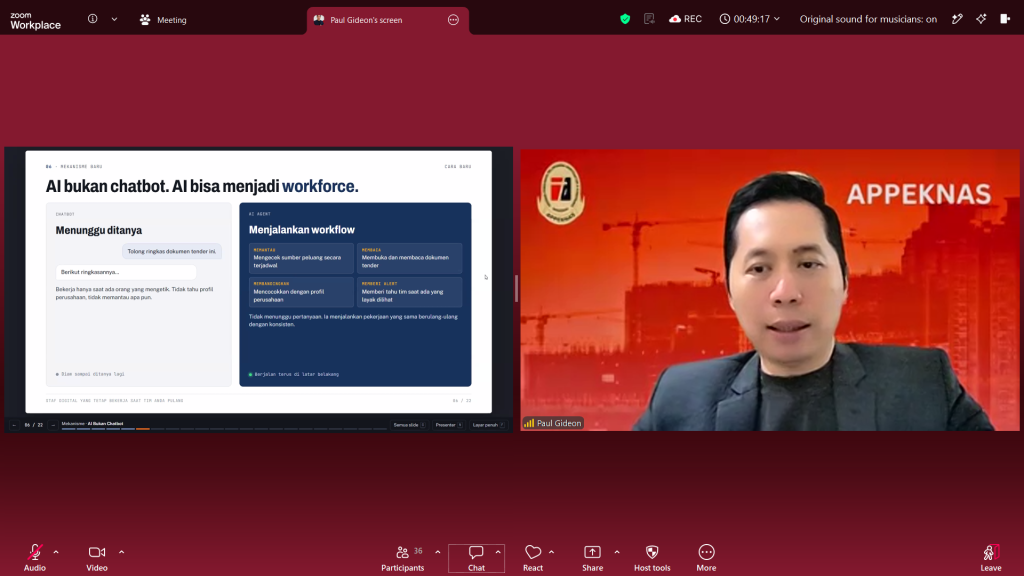
Task: Toggle the Video camera button
Action: point(97,558)
